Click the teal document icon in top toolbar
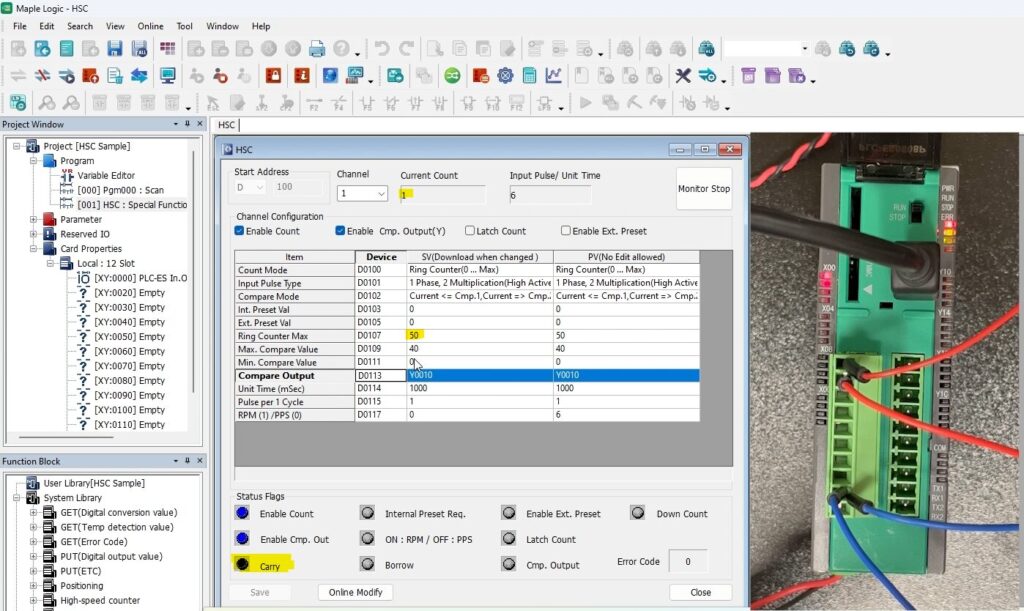 [67, 48]
